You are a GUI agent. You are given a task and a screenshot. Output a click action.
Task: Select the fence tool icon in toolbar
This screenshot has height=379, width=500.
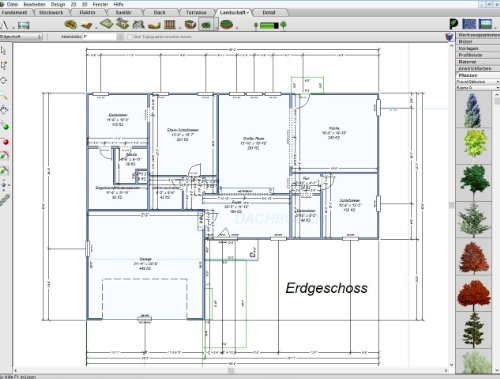[x=170, y=25]
